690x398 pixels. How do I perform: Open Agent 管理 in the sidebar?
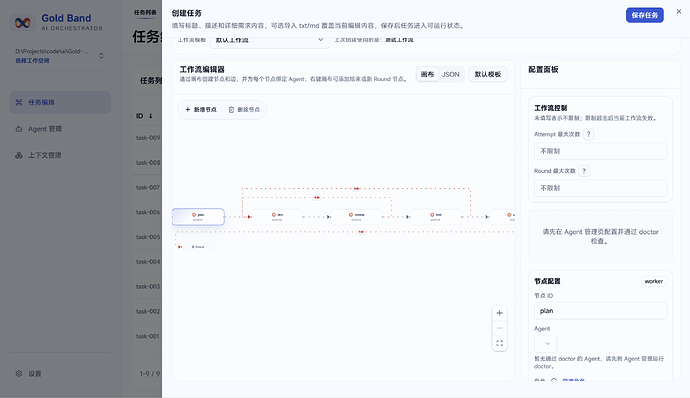(60, 129)
